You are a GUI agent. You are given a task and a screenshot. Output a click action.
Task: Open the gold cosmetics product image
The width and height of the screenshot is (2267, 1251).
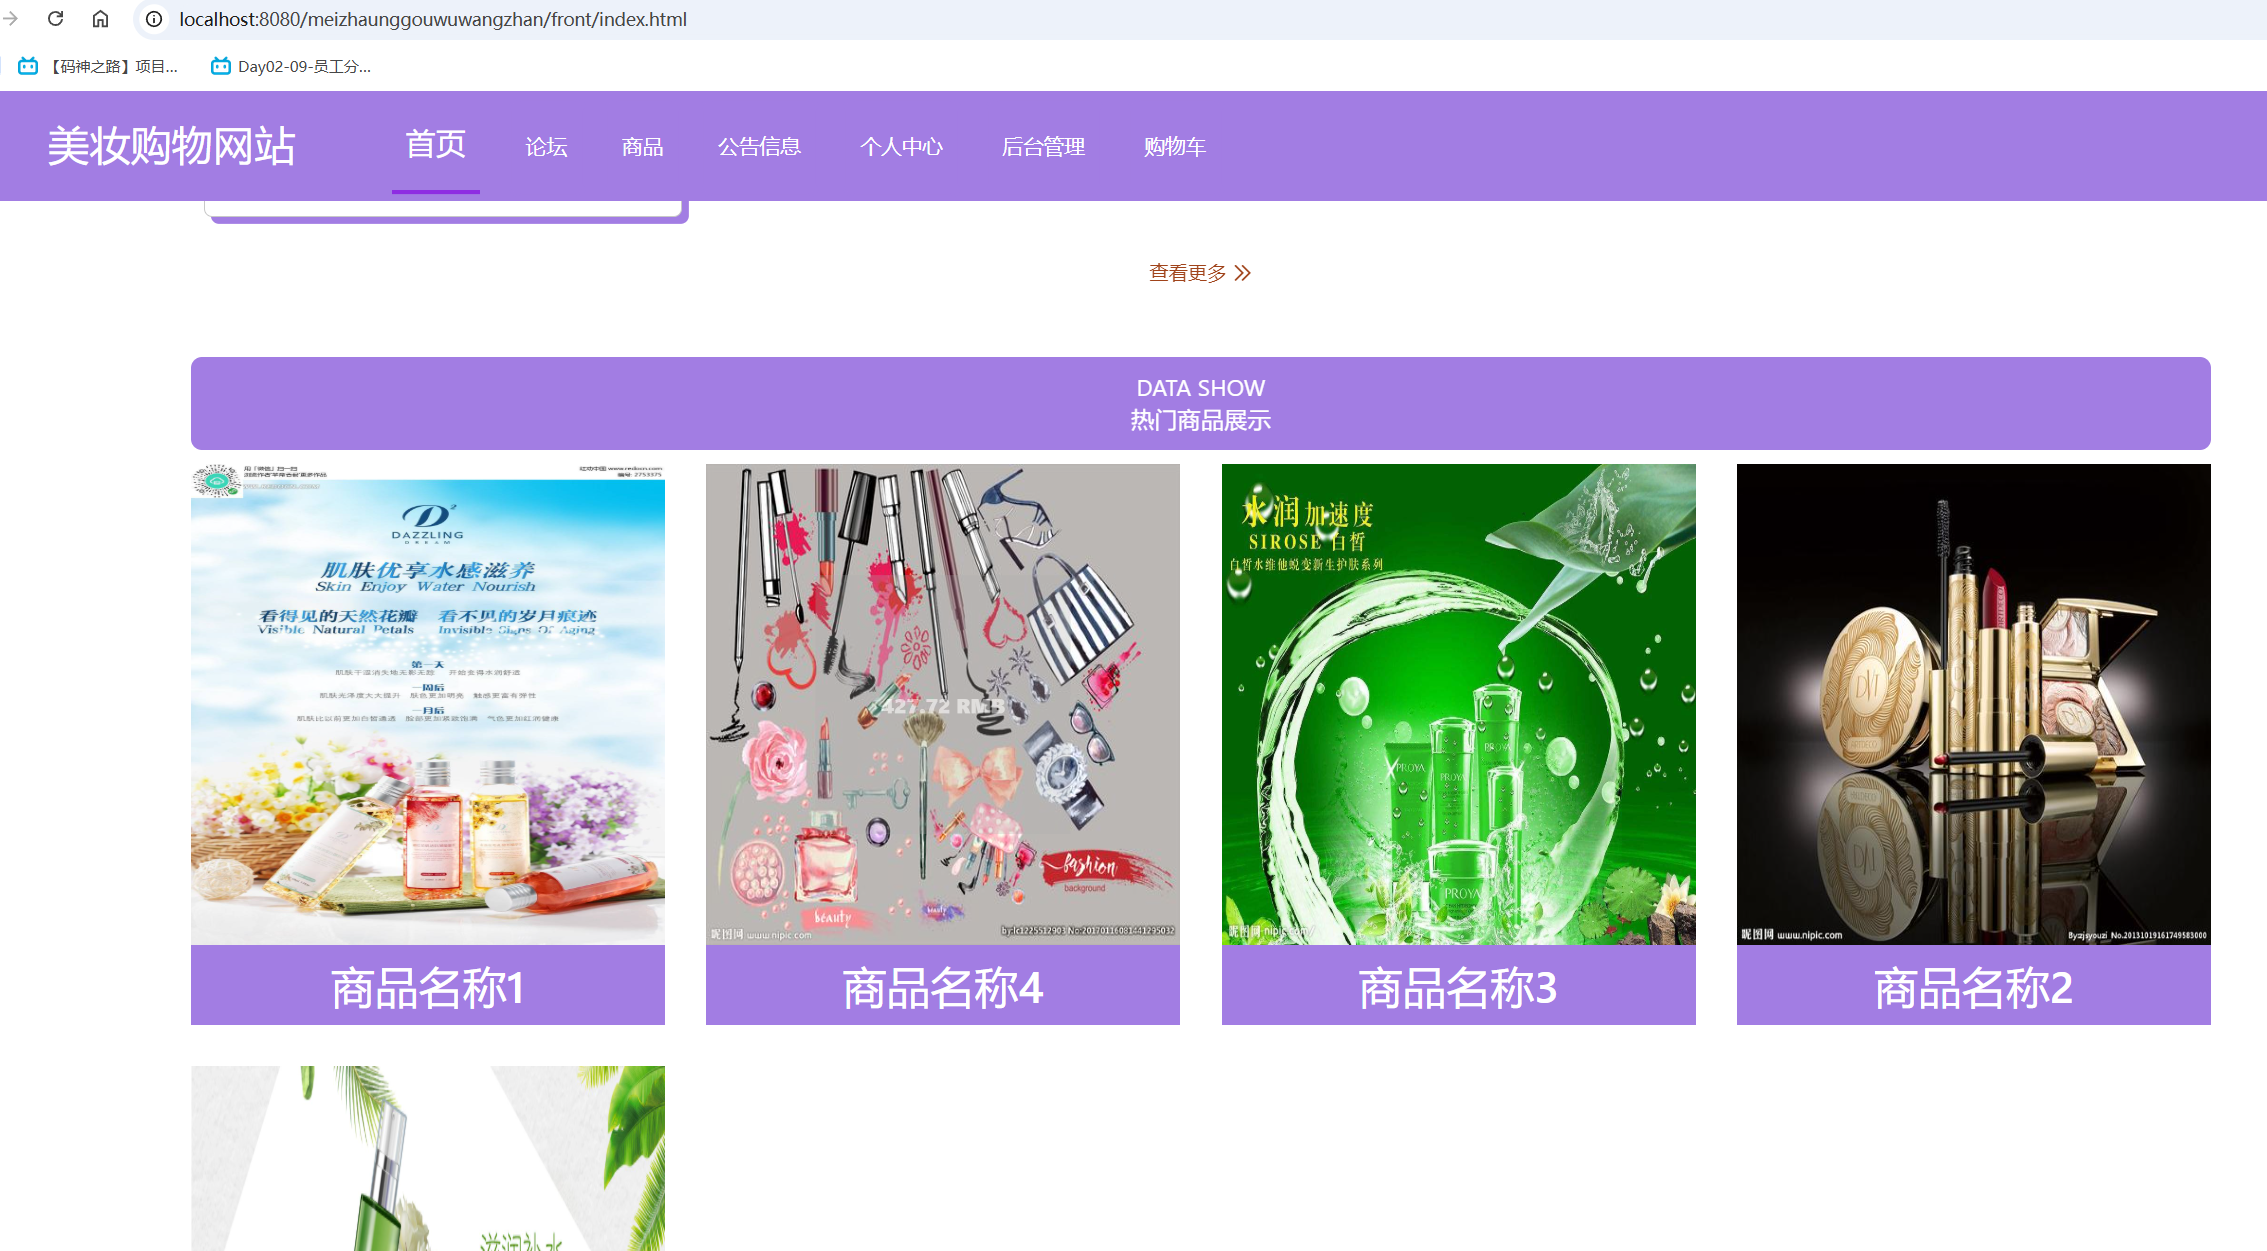[1974, 704]
